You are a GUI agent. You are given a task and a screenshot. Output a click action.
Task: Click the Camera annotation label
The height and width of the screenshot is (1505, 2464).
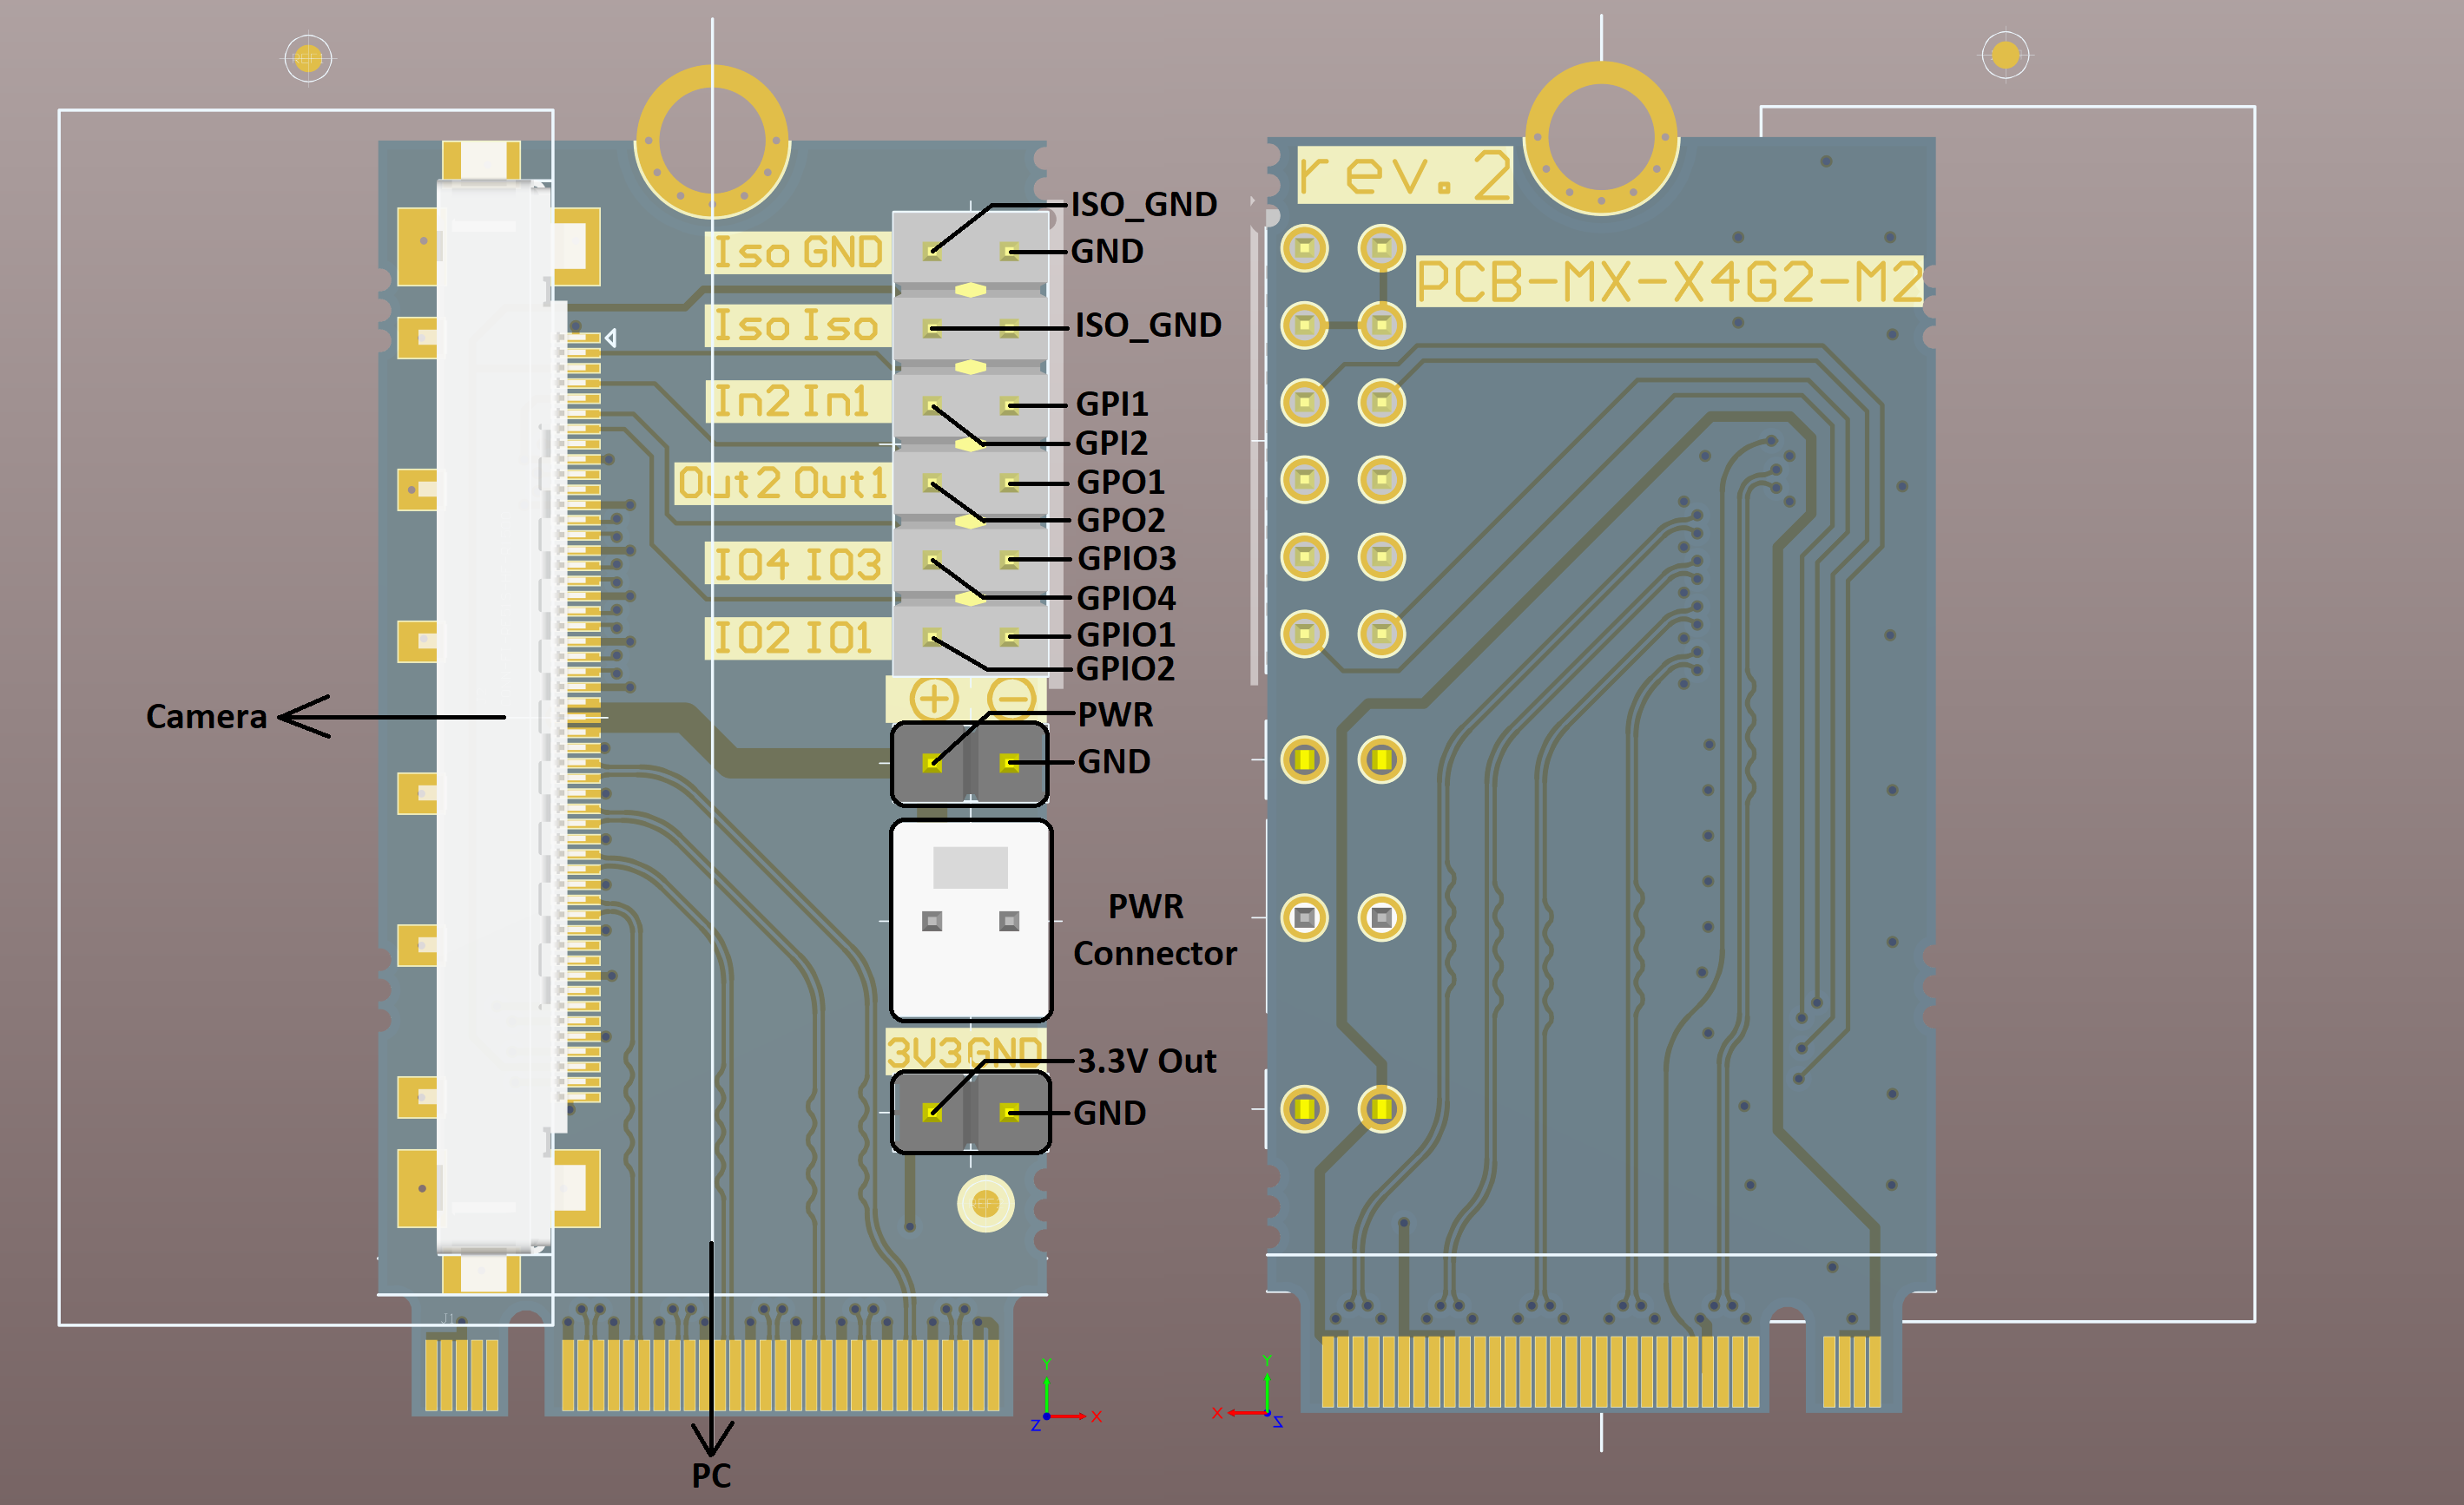(x=206, y=717)
